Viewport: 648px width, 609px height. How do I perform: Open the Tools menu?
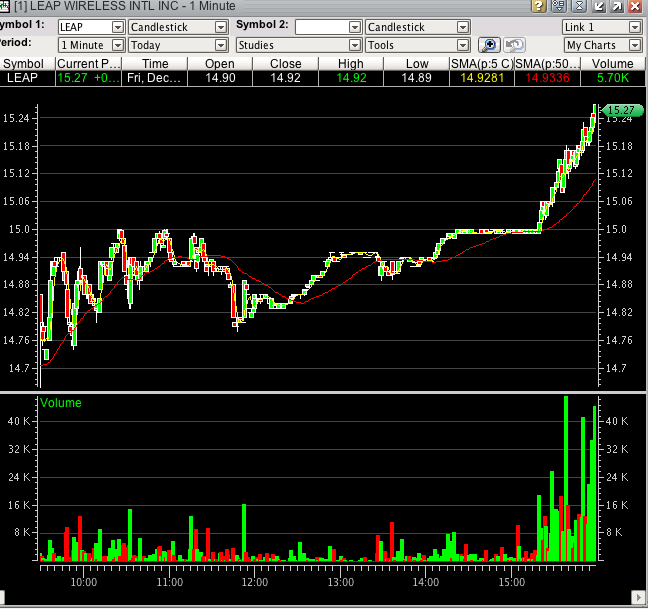[x=462, y=45]
